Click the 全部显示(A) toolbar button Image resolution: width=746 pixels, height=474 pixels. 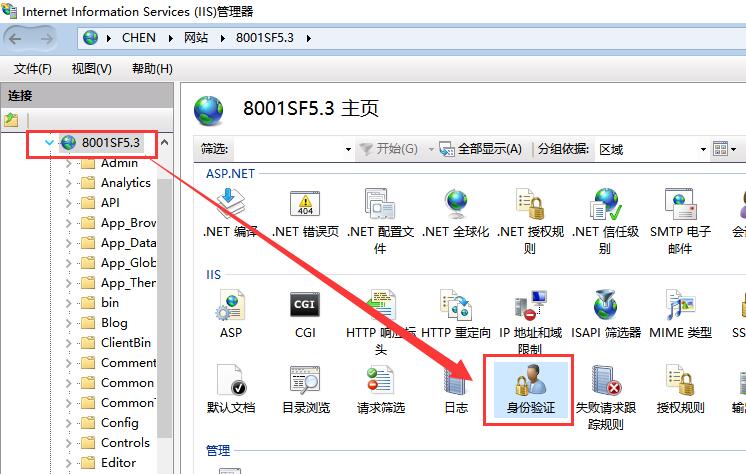point(481,149)
